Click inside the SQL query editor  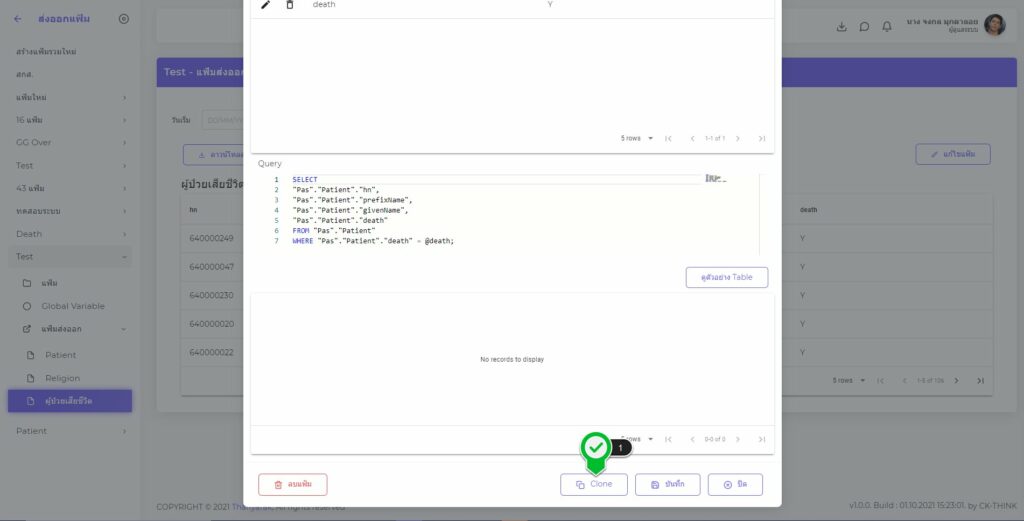500,215
